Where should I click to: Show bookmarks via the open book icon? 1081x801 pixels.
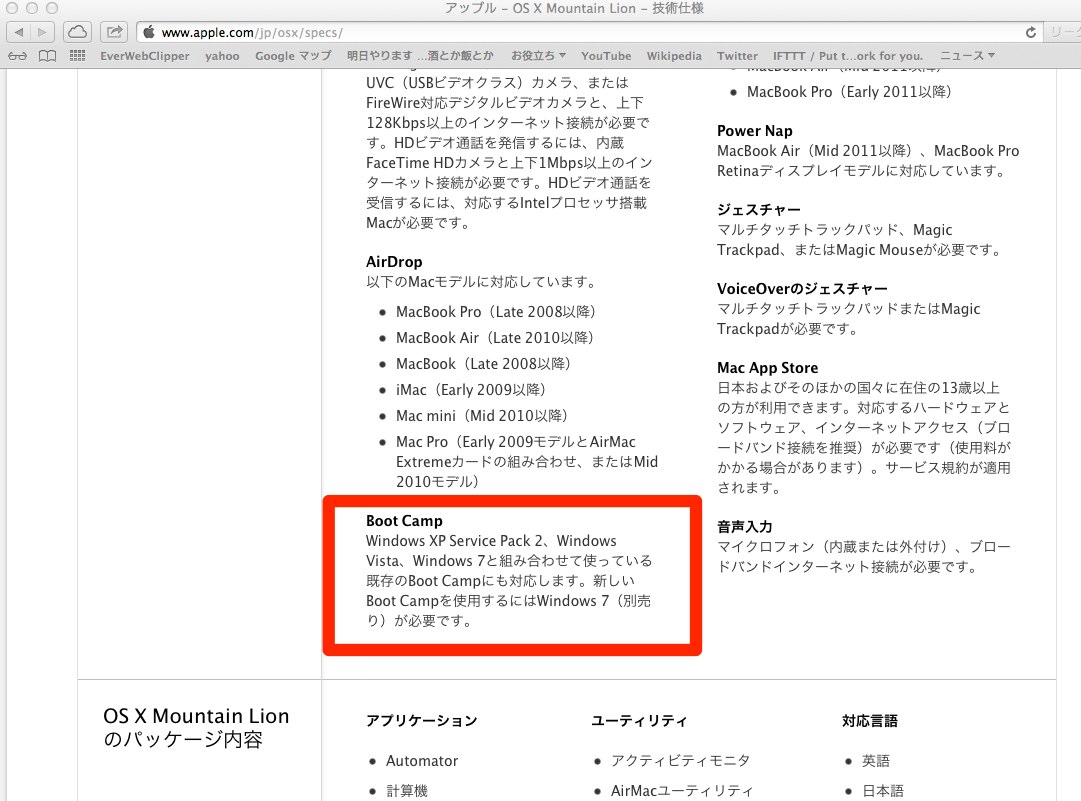pos(48,56)
